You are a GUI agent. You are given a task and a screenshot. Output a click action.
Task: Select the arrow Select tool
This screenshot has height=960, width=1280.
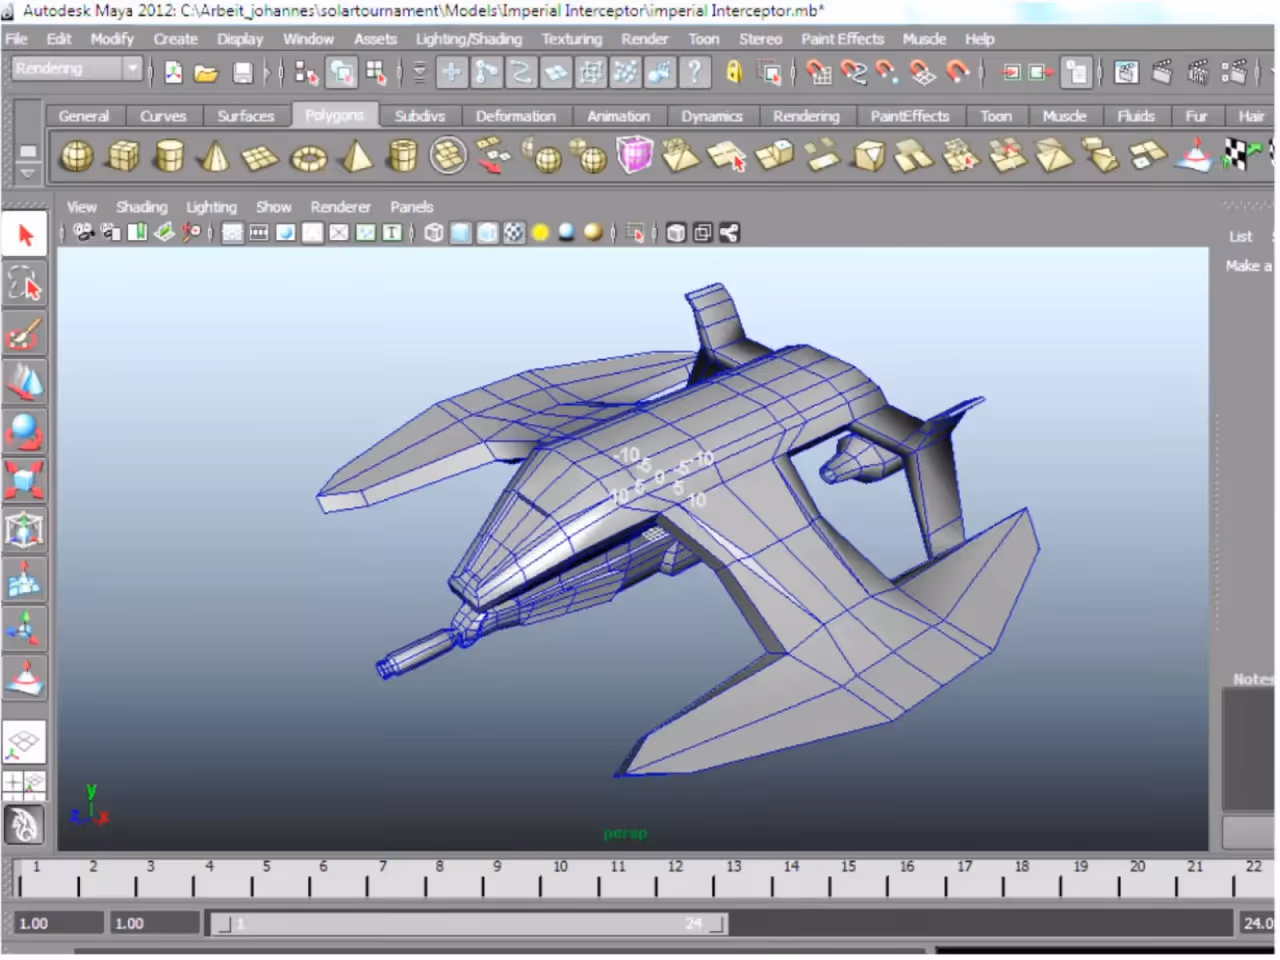click(x=25, y=236)
